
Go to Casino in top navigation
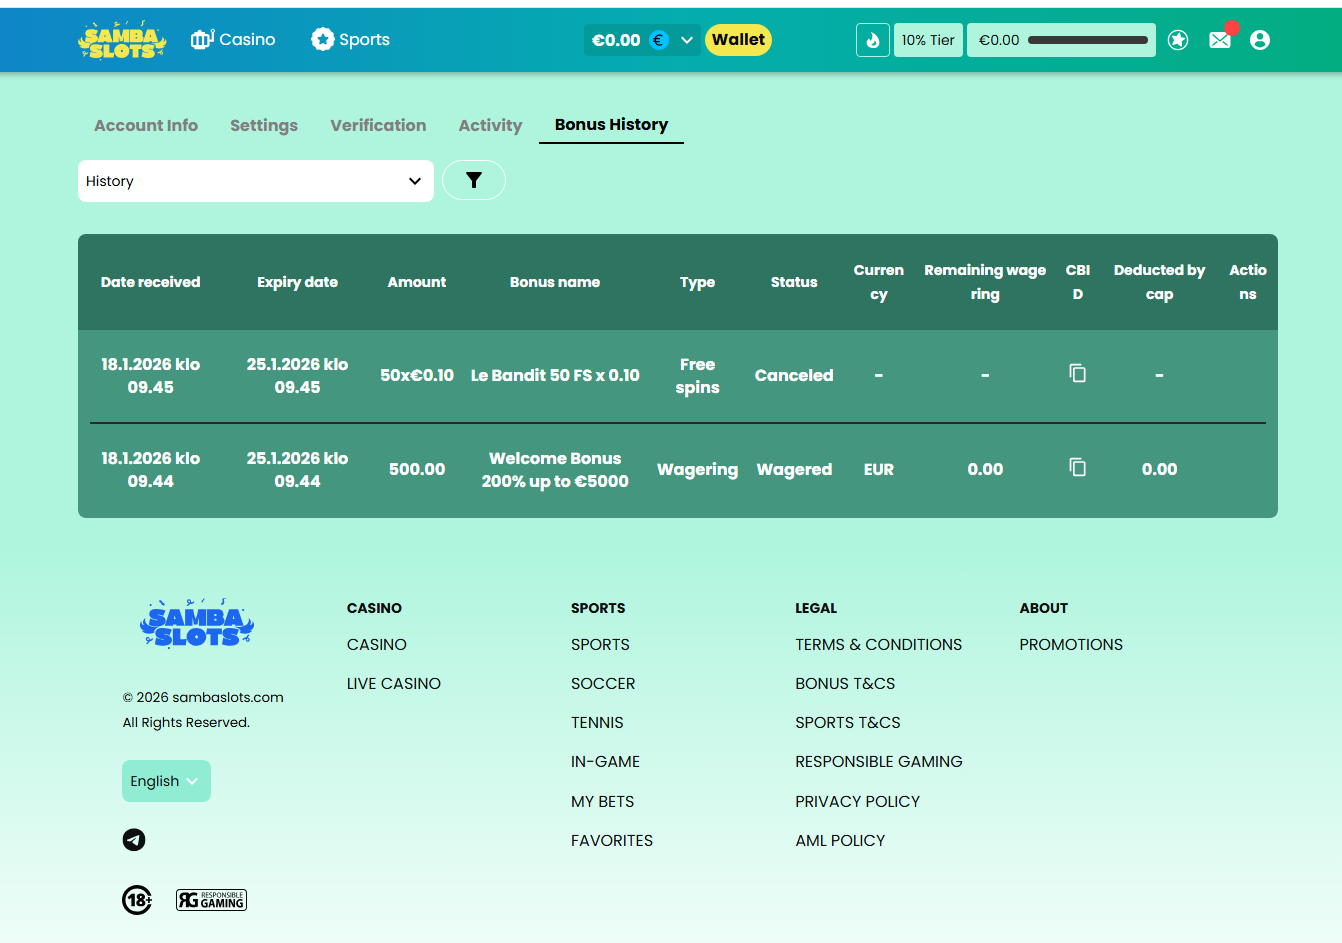pyautogui.click(x=233, y=40)
